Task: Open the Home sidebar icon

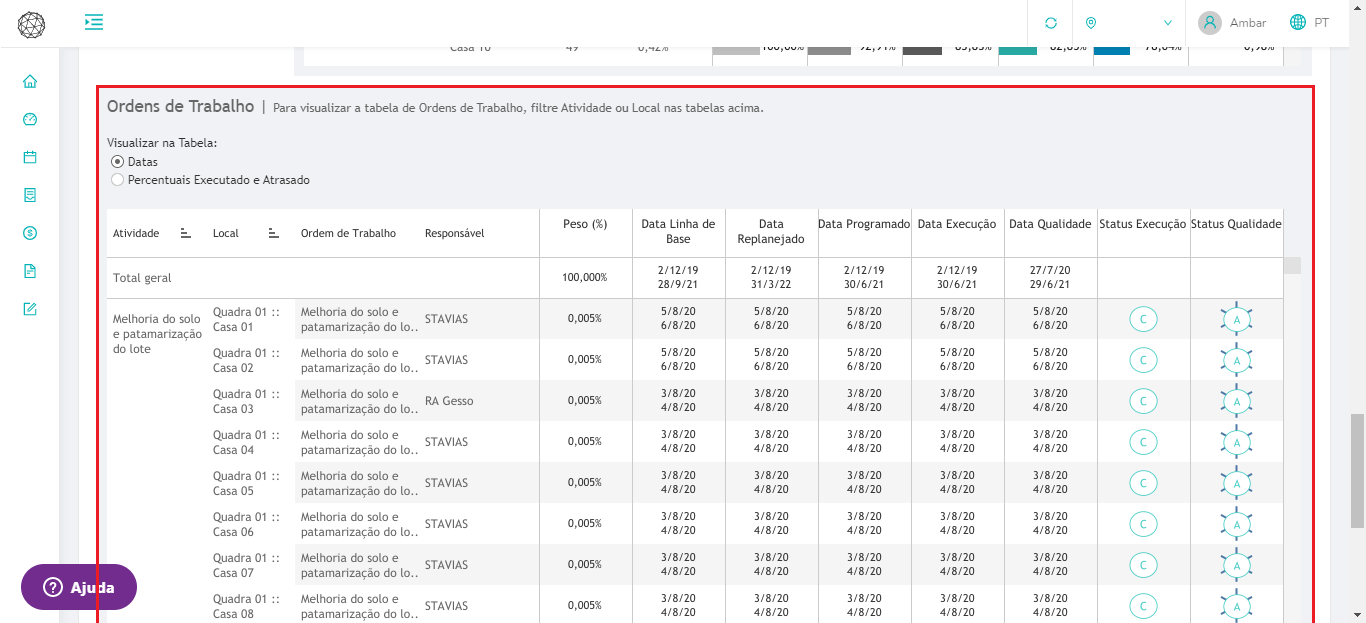Action: pyautogui.click(x=30, y=81)
